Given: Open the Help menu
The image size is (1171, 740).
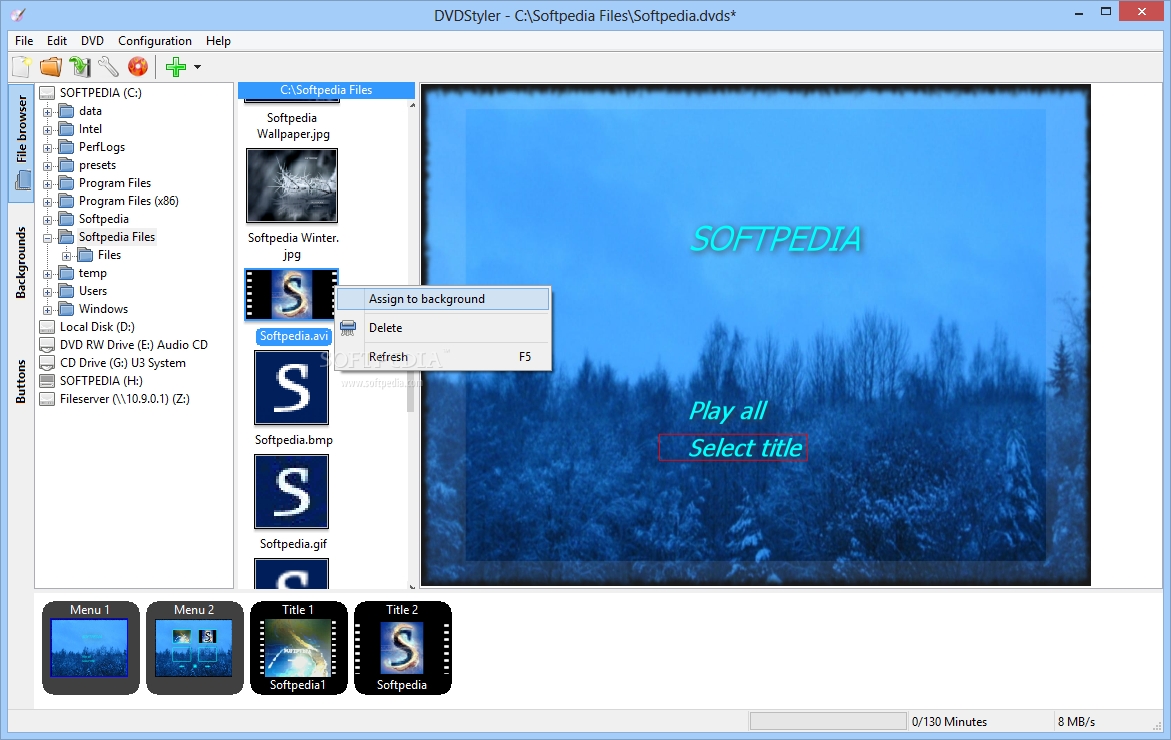Looking at the screenshot, I should pos(218,40).
